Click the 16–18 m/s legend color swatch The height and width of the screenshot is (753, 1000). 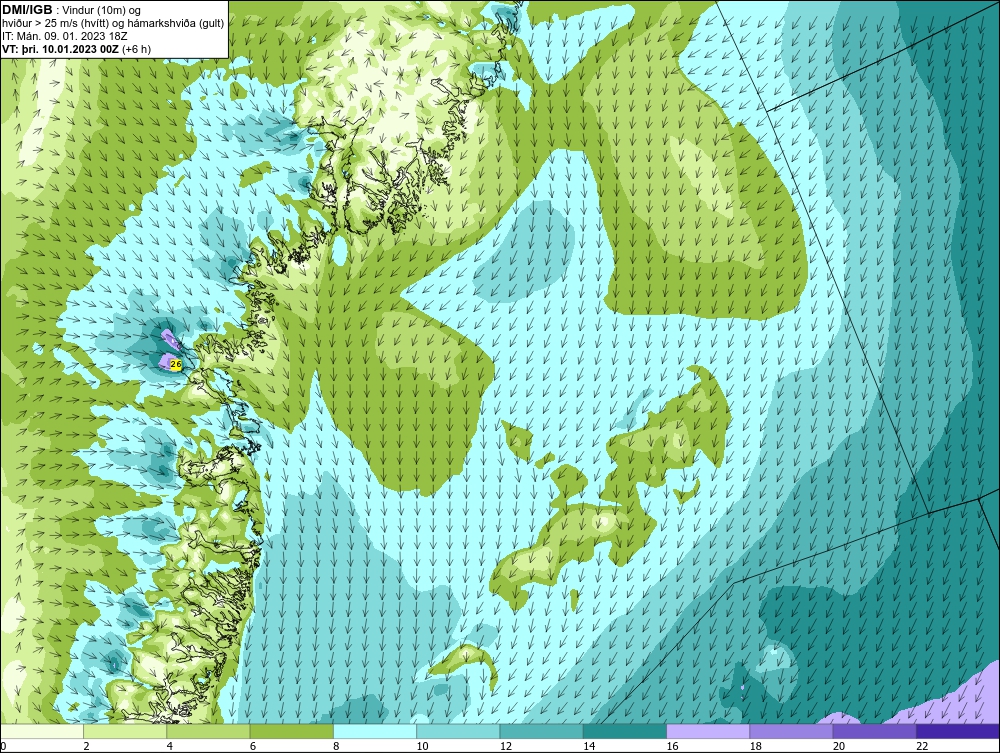coord(708,731)
